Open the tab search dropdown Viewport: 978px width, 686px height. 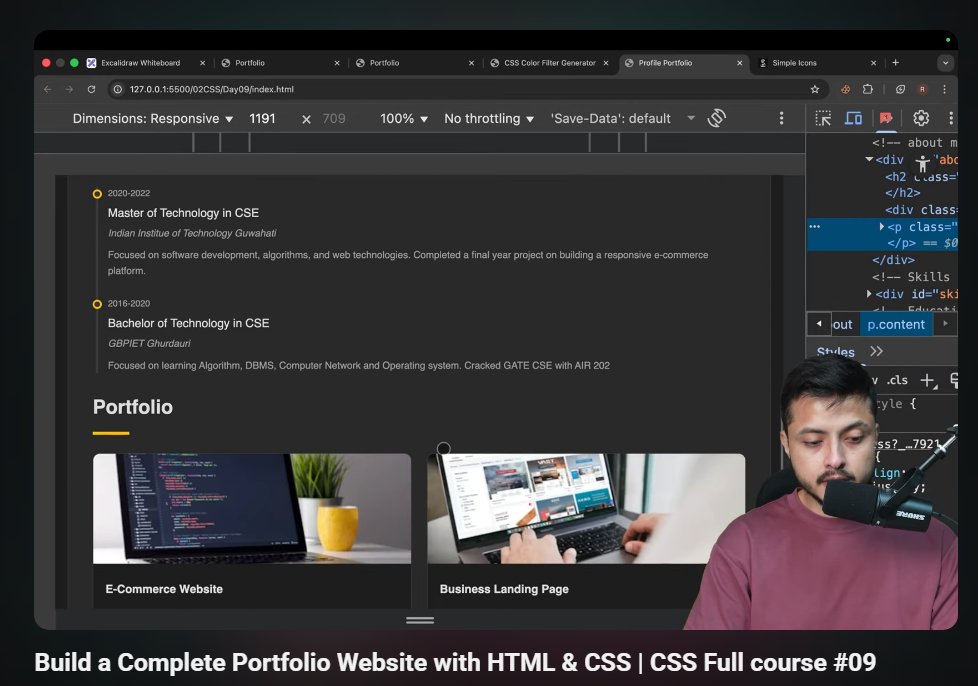pyautogui.click(x=946, y=62)
